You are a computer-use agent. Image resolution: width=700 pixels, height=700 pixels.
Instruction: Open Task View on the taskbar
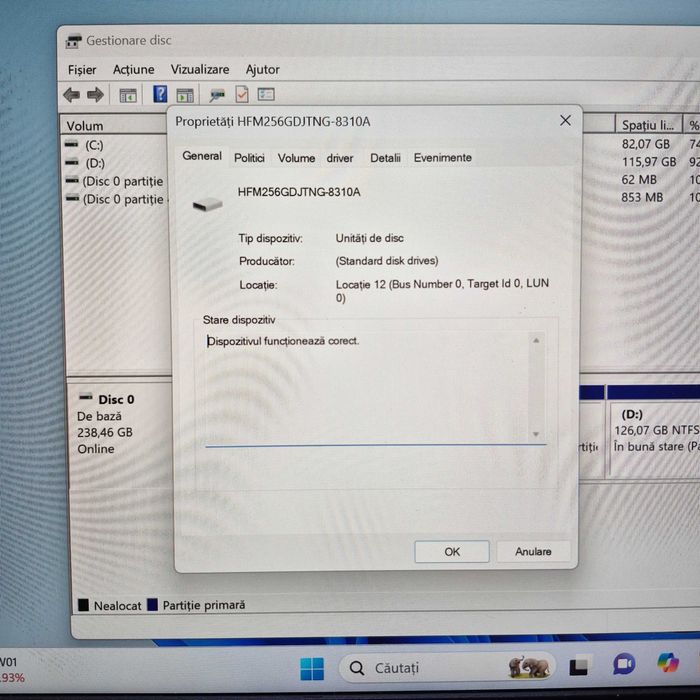579,667
